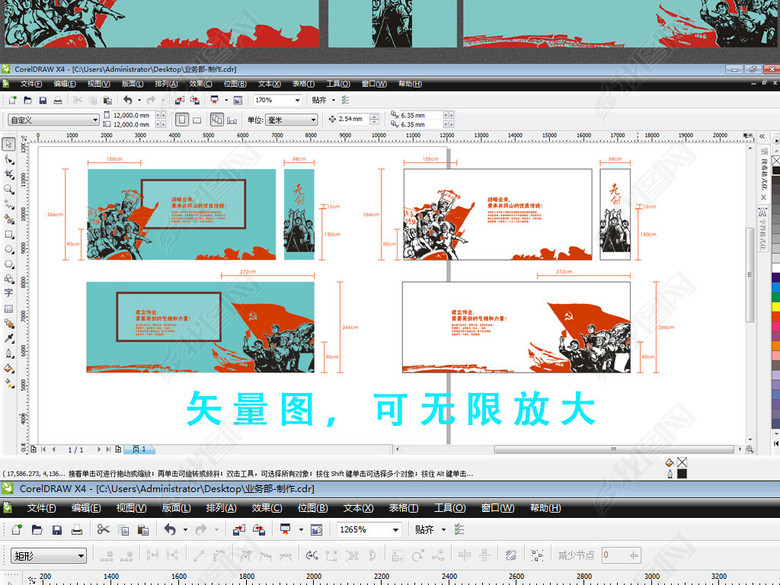Image resolution: width=780 pixels, height=585 pixels.
Task: Toggle apply layout to all pages button
Action: click(x=215, y=119)
